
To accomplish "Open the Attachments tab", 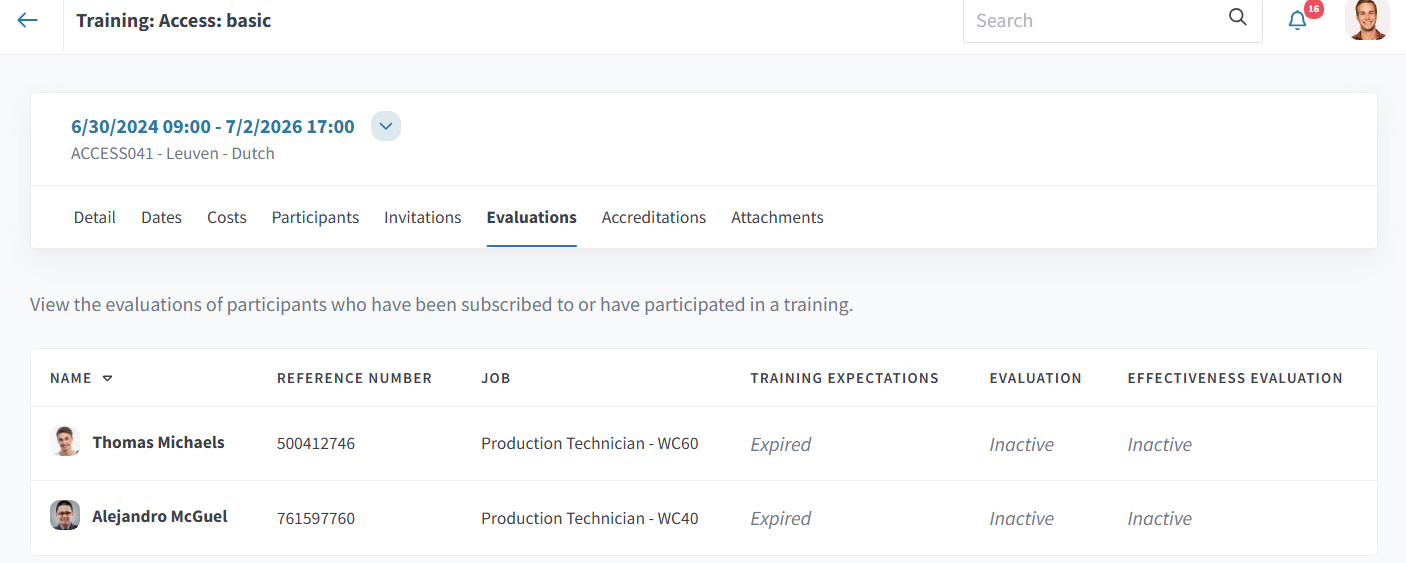I will click(777, 217).
